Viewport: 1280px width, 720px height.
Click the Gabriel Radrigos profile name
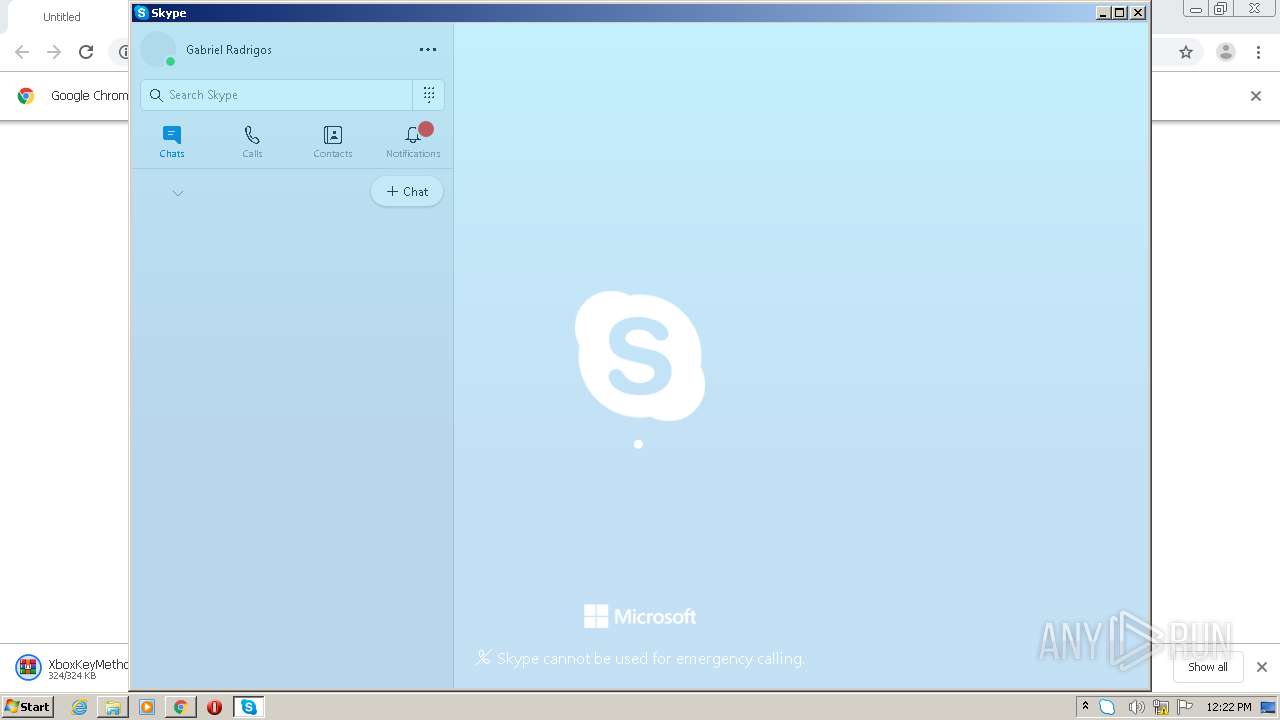point(229,50)
